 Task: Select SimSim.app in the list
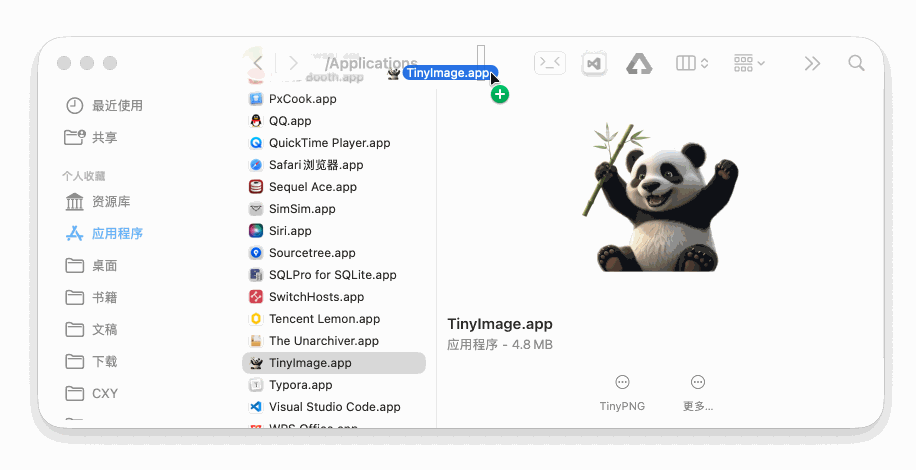click(334, 209)
